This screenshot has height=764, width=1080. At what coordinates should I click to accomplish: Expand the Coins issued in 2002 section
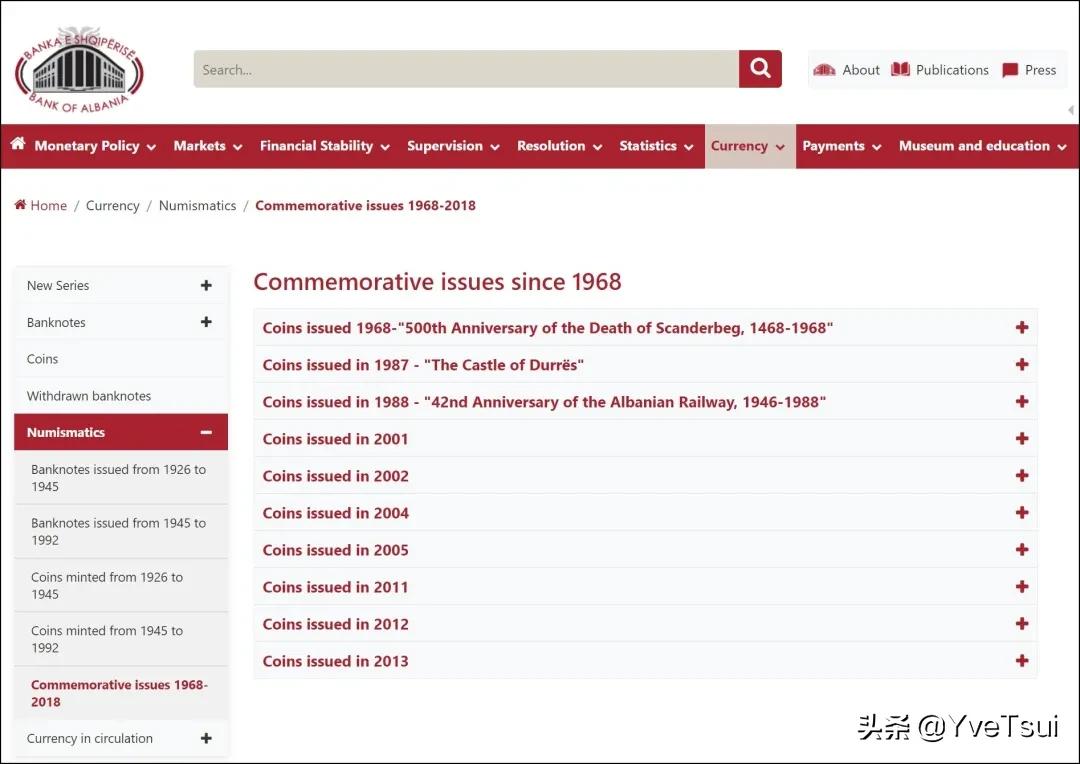(645, 475)
